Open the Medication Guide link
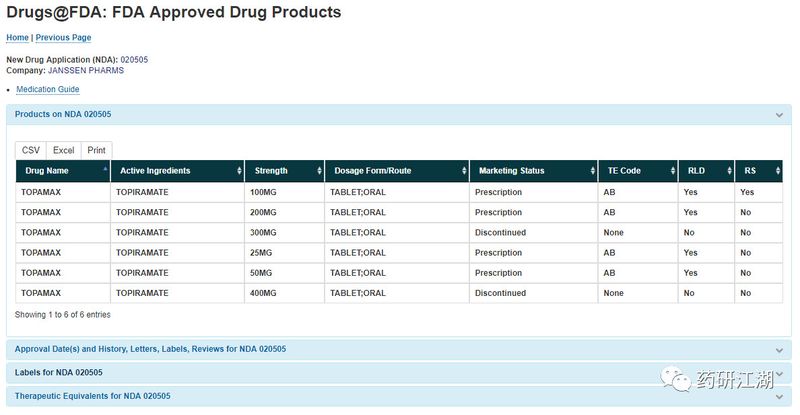 [47, 90]
